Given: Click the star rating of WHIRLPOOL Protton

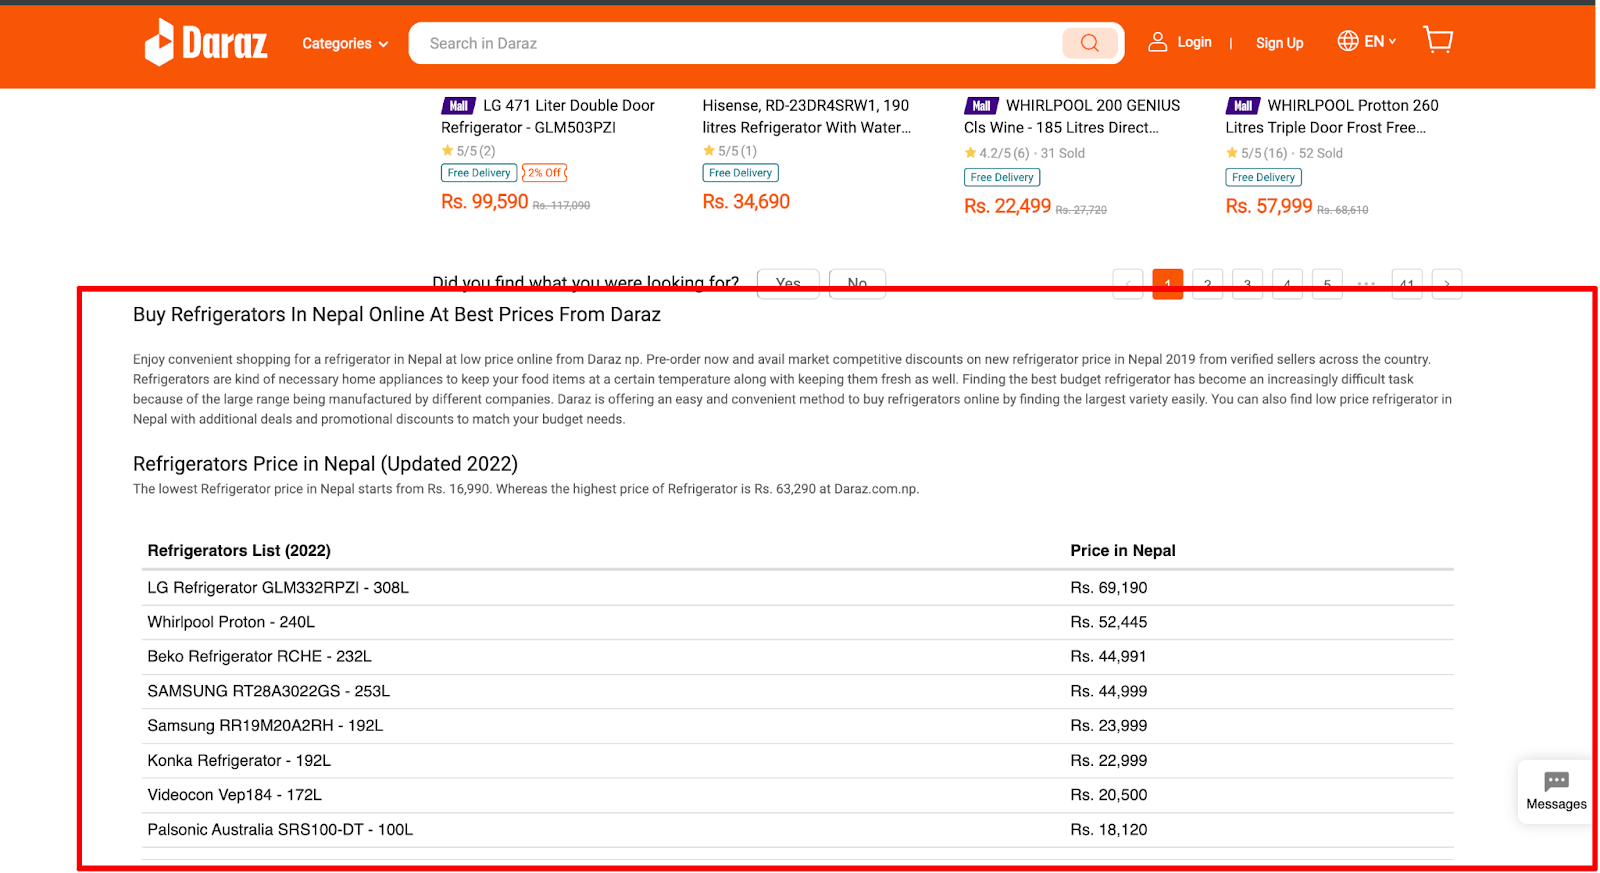Looking at the screenshot, I should point(1257,153).
